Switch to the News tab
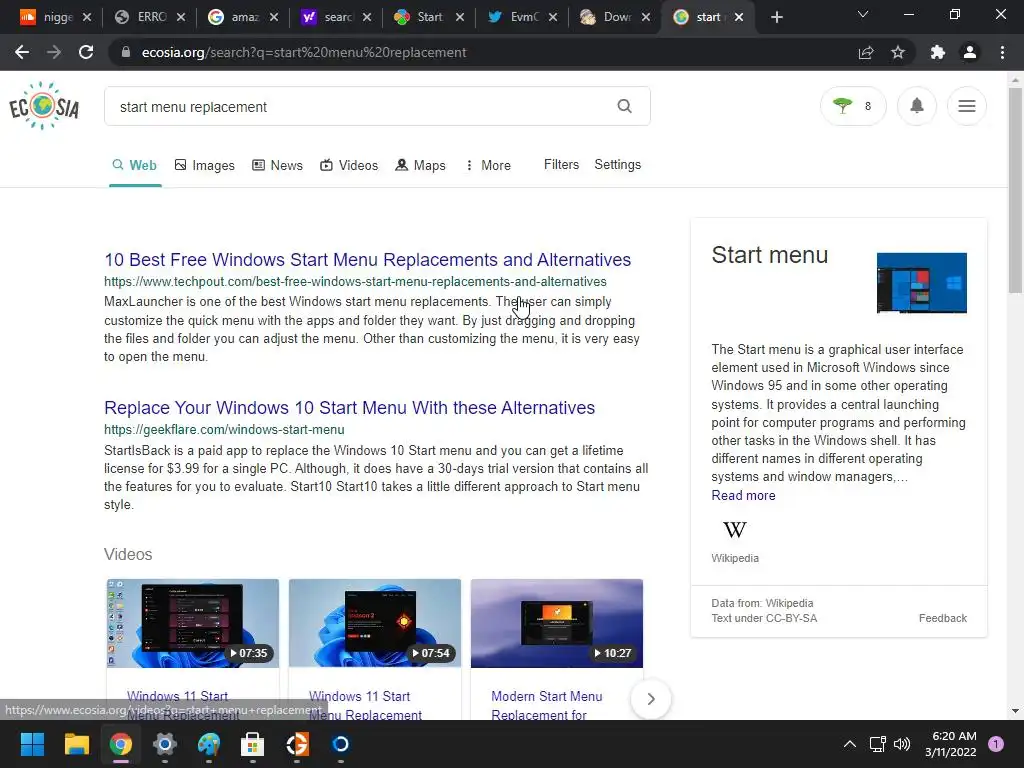 (278, 165)
